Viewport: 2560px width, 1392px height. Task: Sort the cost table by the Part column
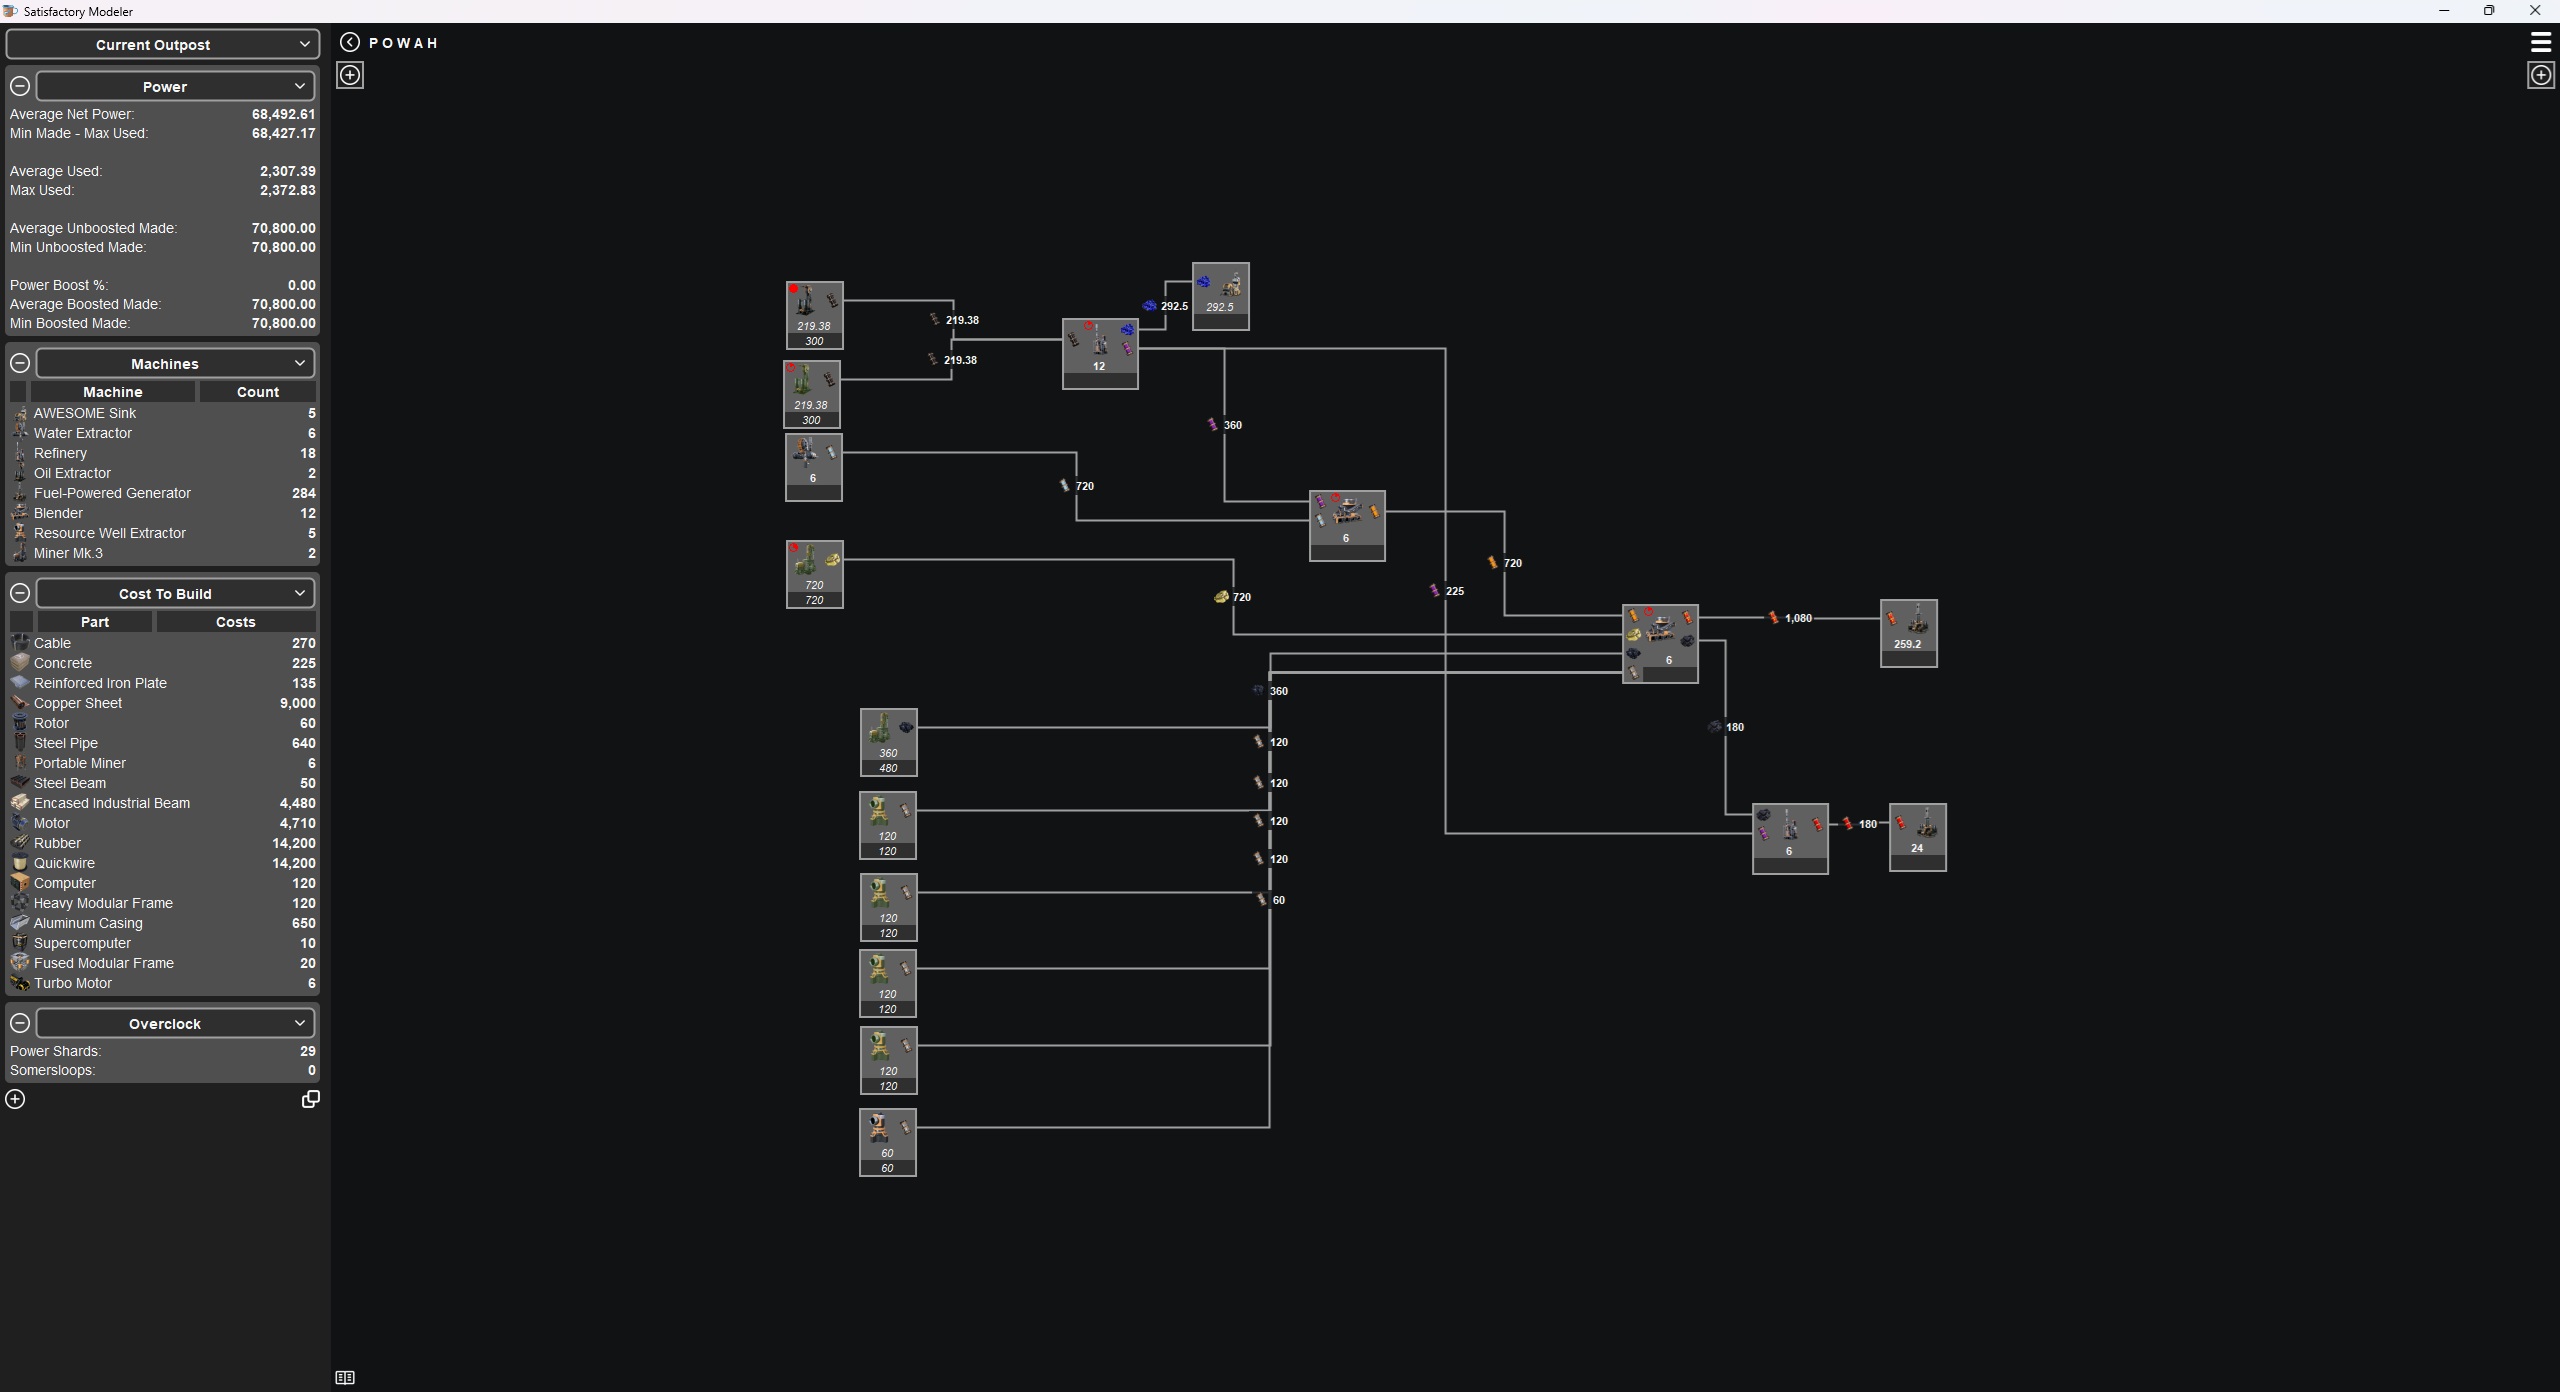(x=95, y=622)
